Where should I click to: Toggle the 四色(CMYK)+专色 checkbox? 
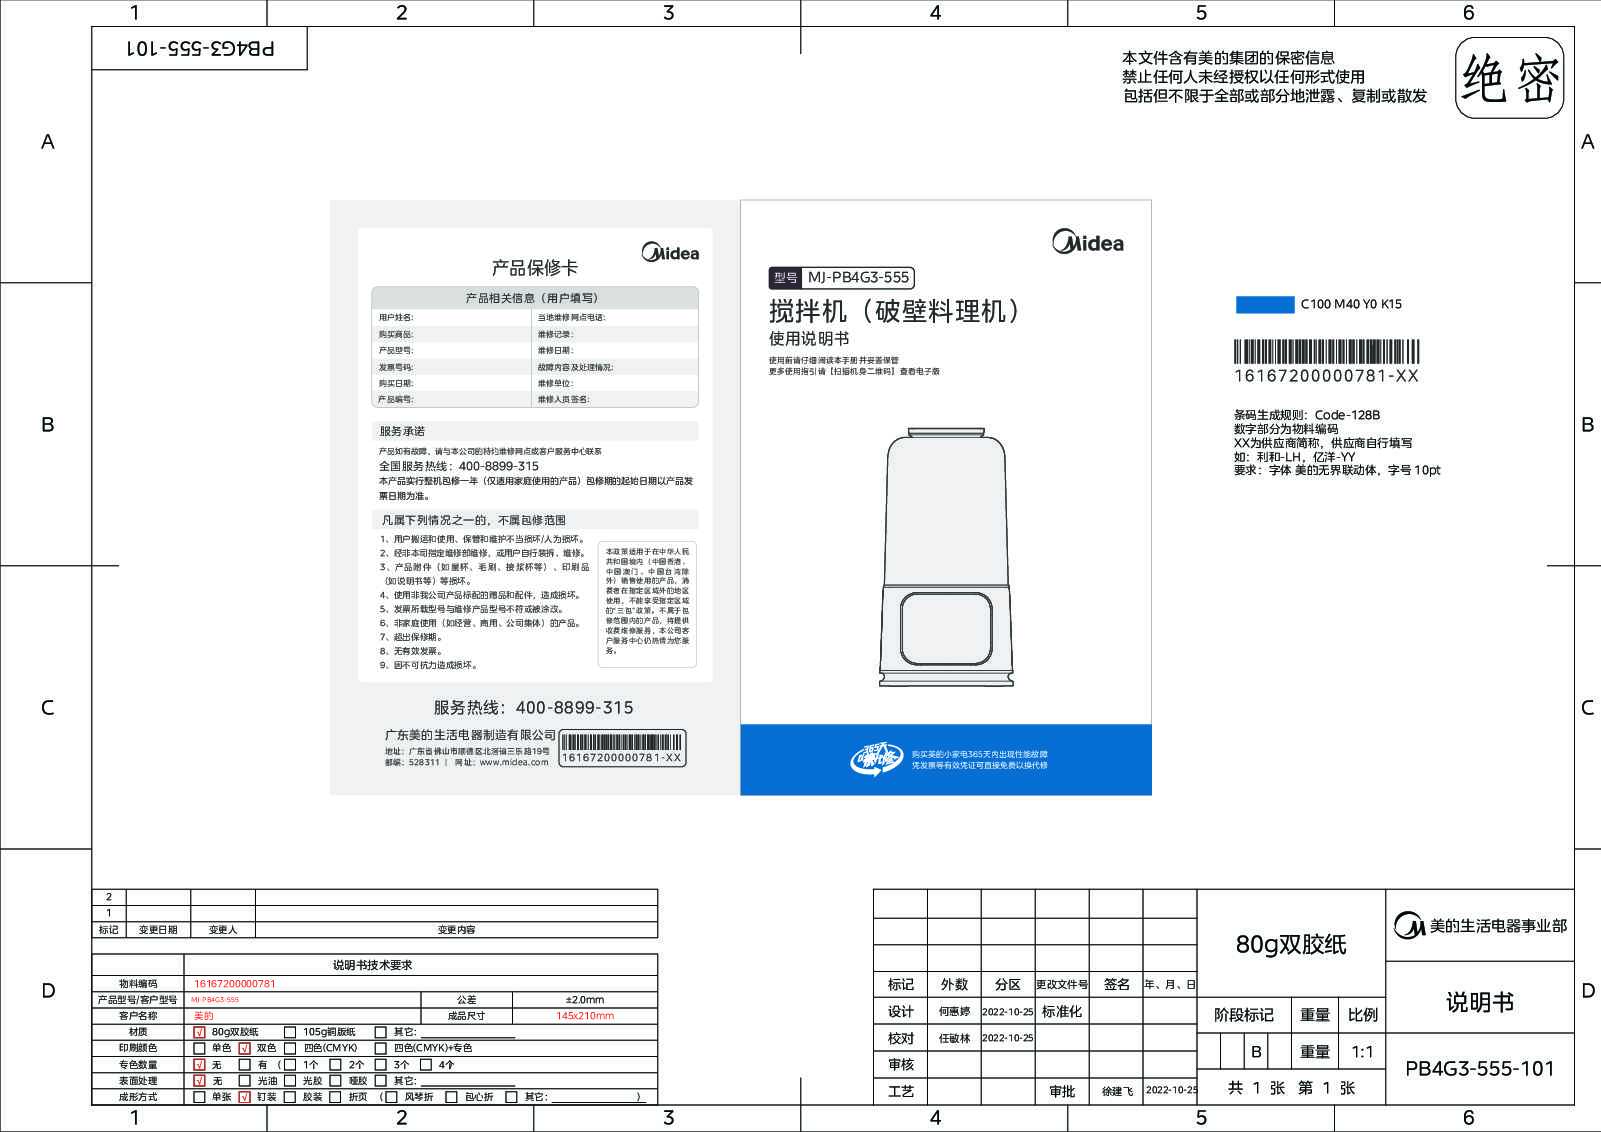(380, 1048)
